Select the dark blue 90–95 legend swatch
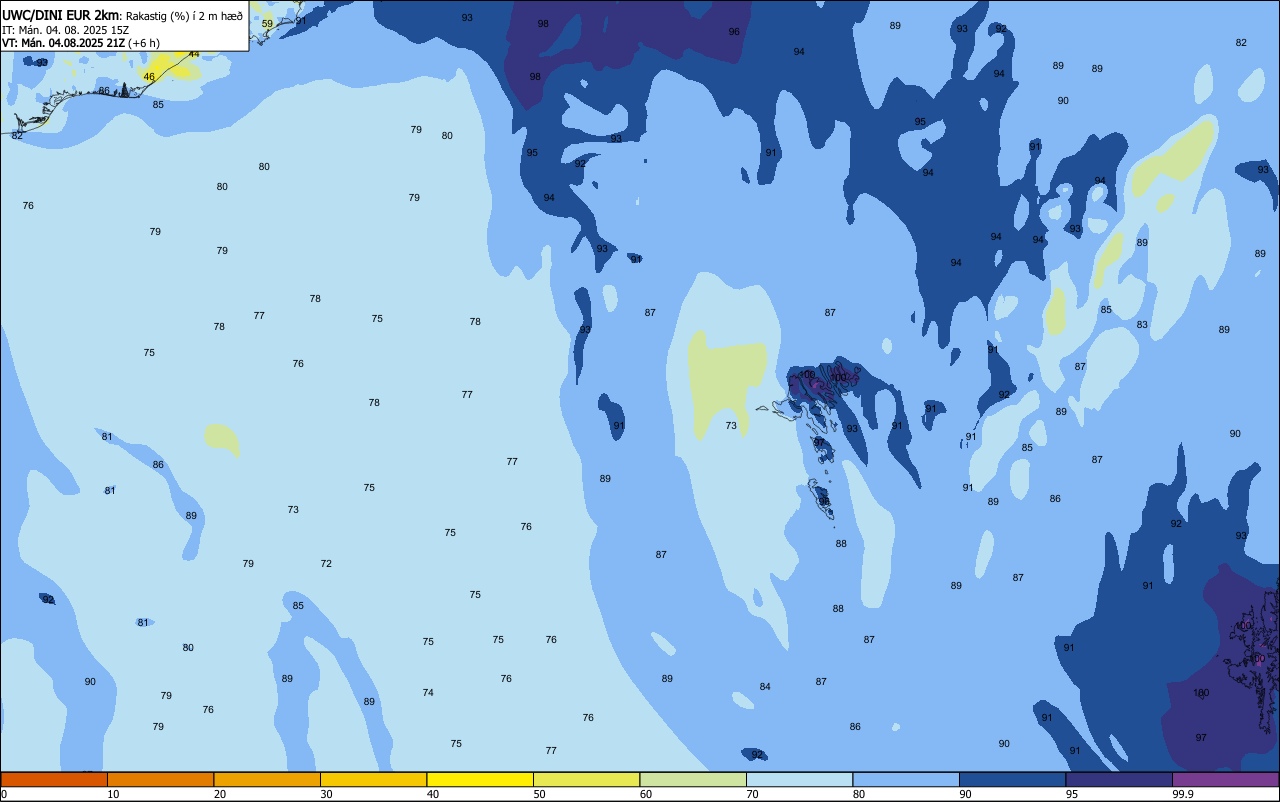 point(1012,779)
